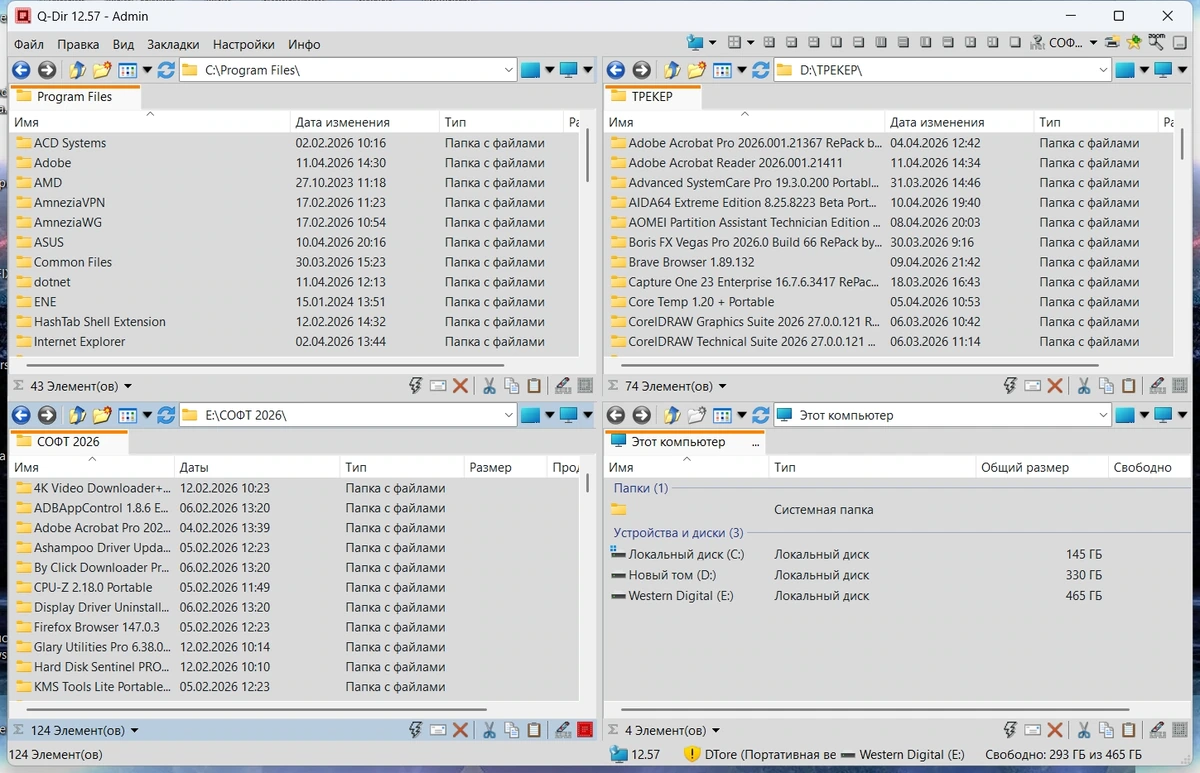
Task: Click the new folder icon in D:\ТРЕКЕР\ pane
Action: coord(696,70)
